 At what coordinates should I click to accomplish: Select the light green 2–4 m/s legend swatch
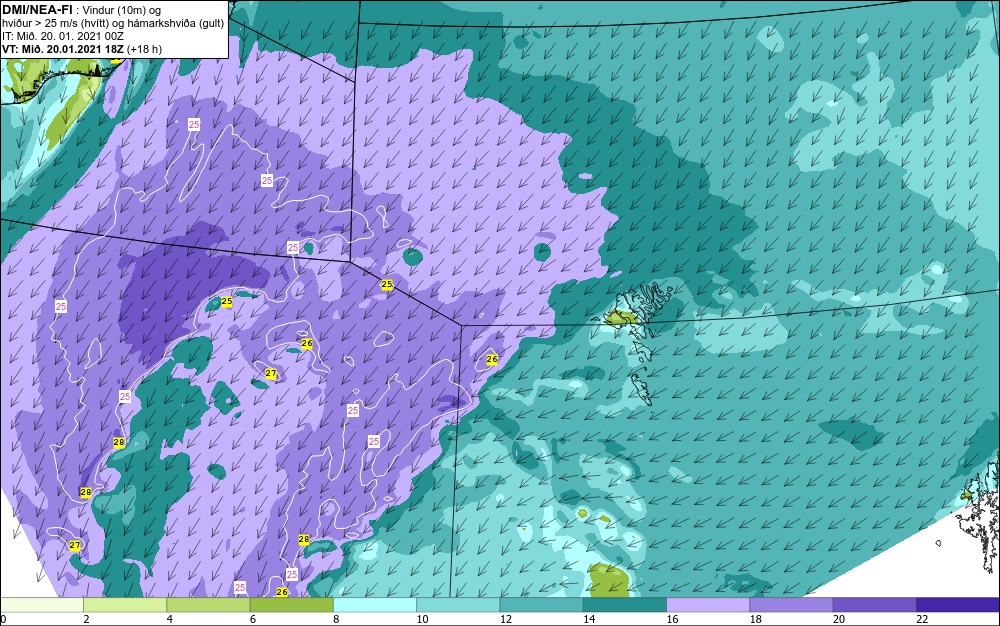click(x=125, y=604)
